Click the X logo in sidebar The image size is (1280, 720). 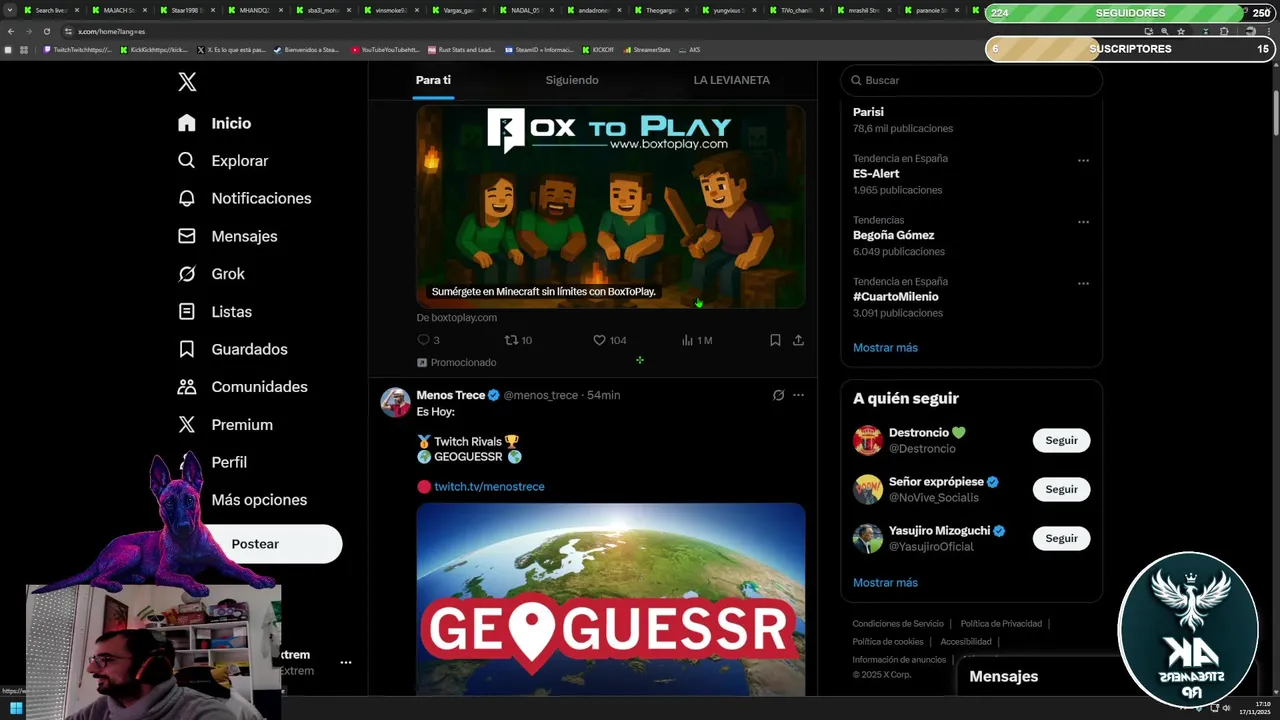point(187,82)
